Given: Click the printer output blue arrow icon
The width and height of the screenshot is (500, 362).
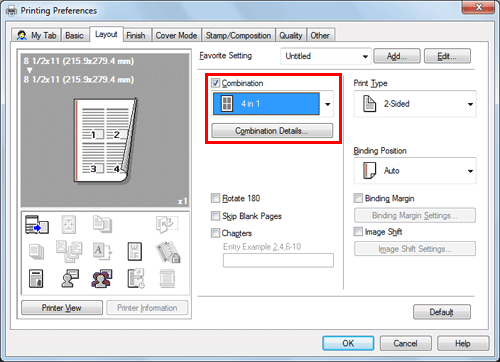Looking at the screenshot, I should click(37, 224).
